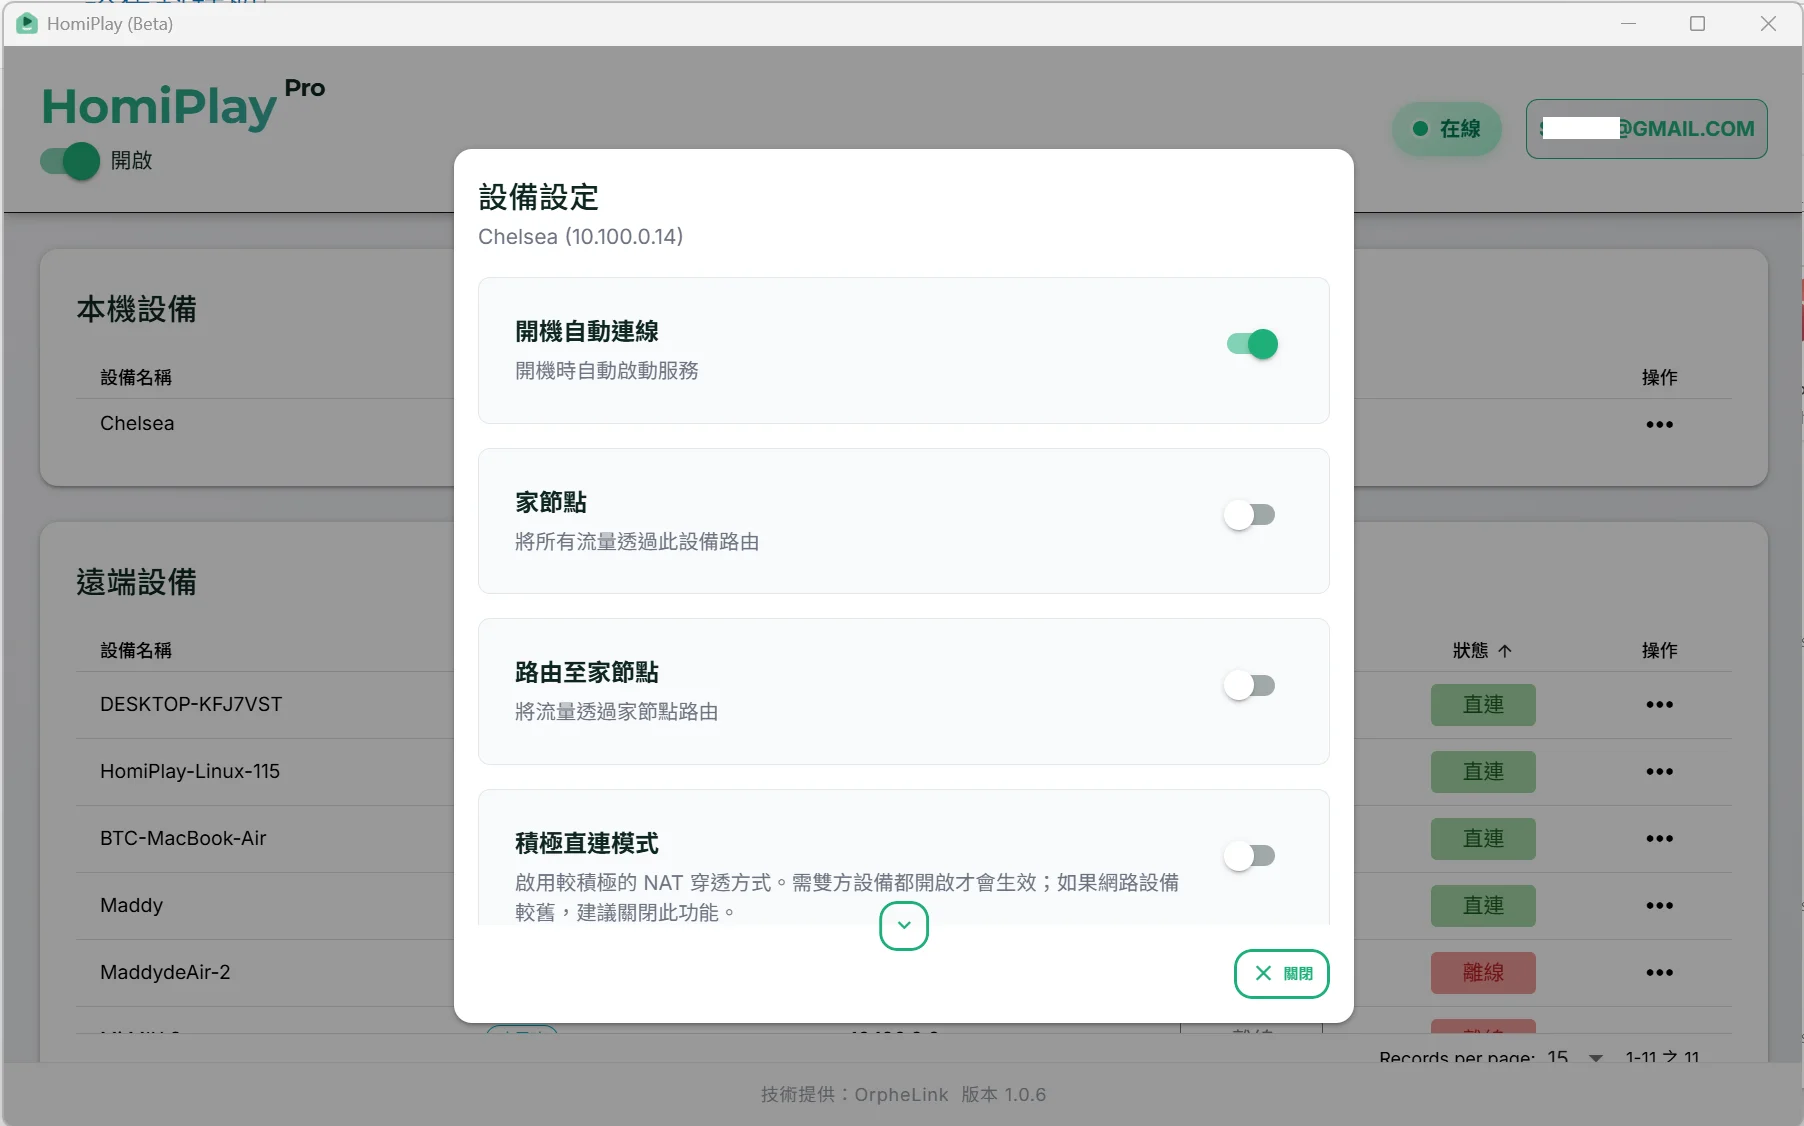Image resolution: width=1804 pixels, height=1126 pixels.
Task: Disable the 開機自動連線 auto-connect switch
Action: pos(1252,344)
